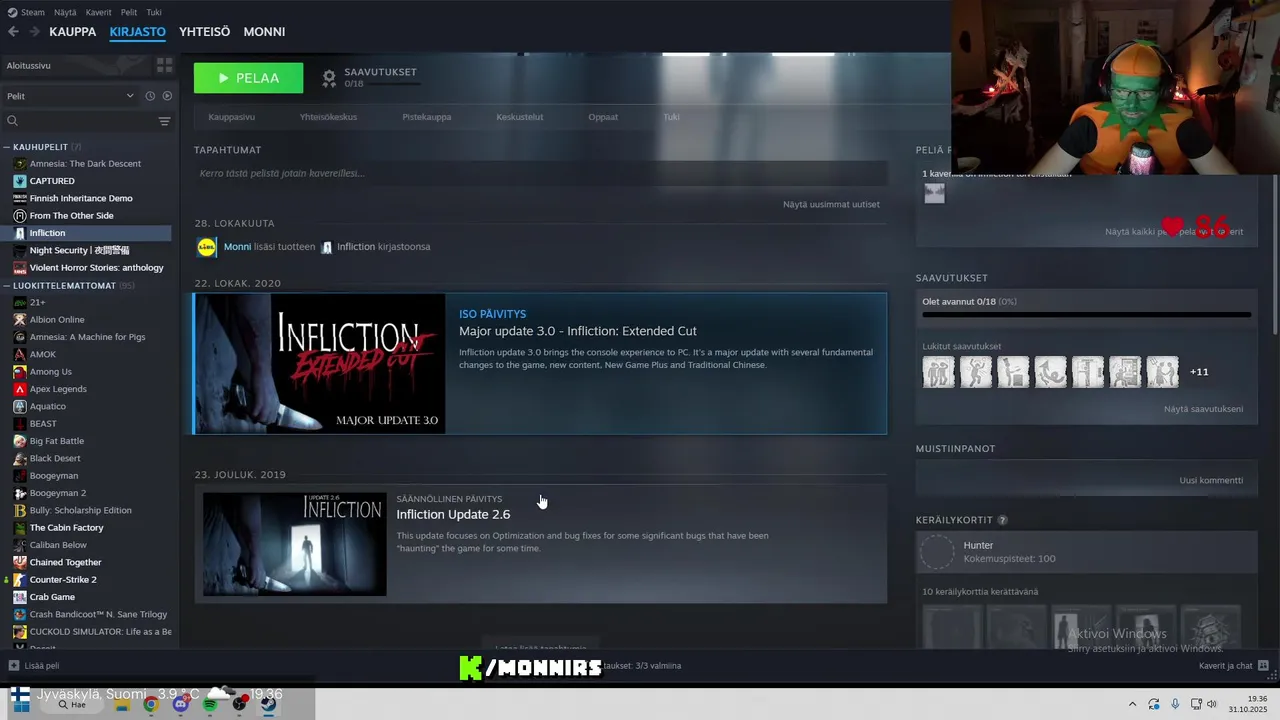Go to the KIRJASTO tab

click(137, 32)
